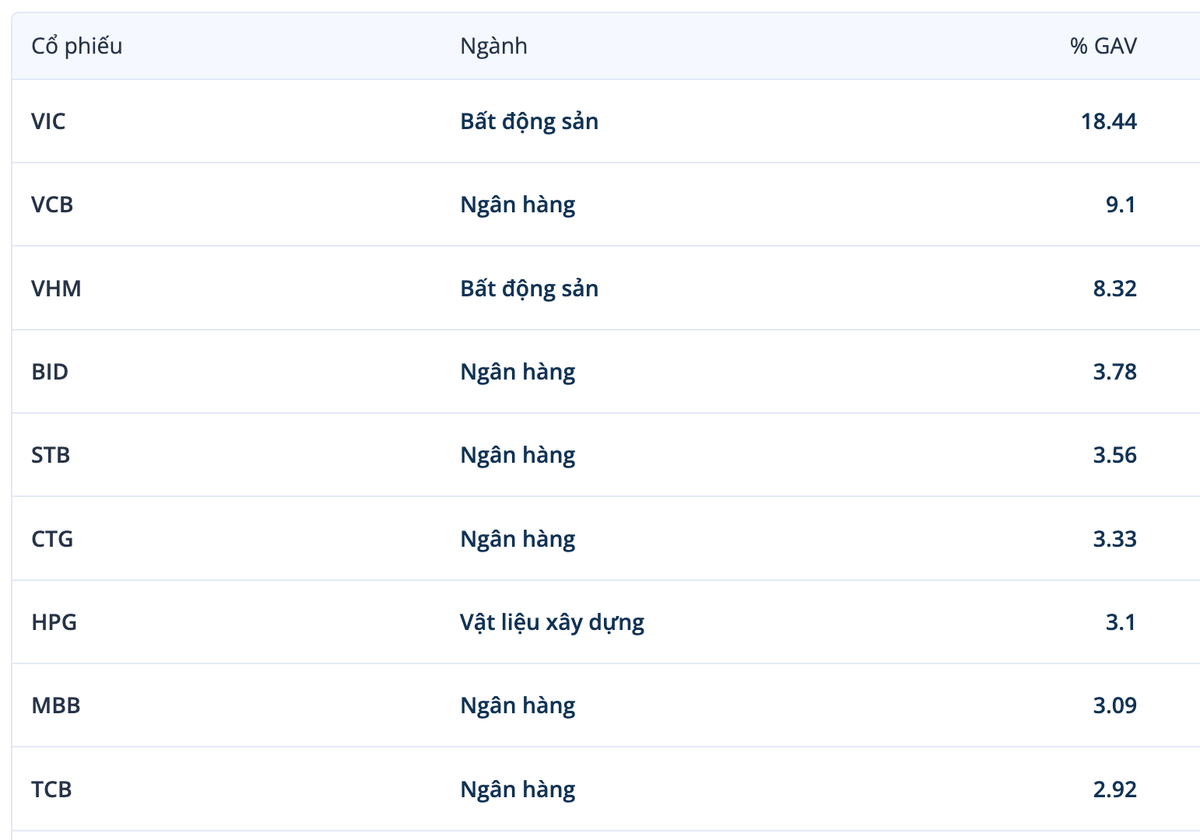Click Bất động sản sector for VIC
Viewport: 1200px width, 840px height.
coord(529,121)
